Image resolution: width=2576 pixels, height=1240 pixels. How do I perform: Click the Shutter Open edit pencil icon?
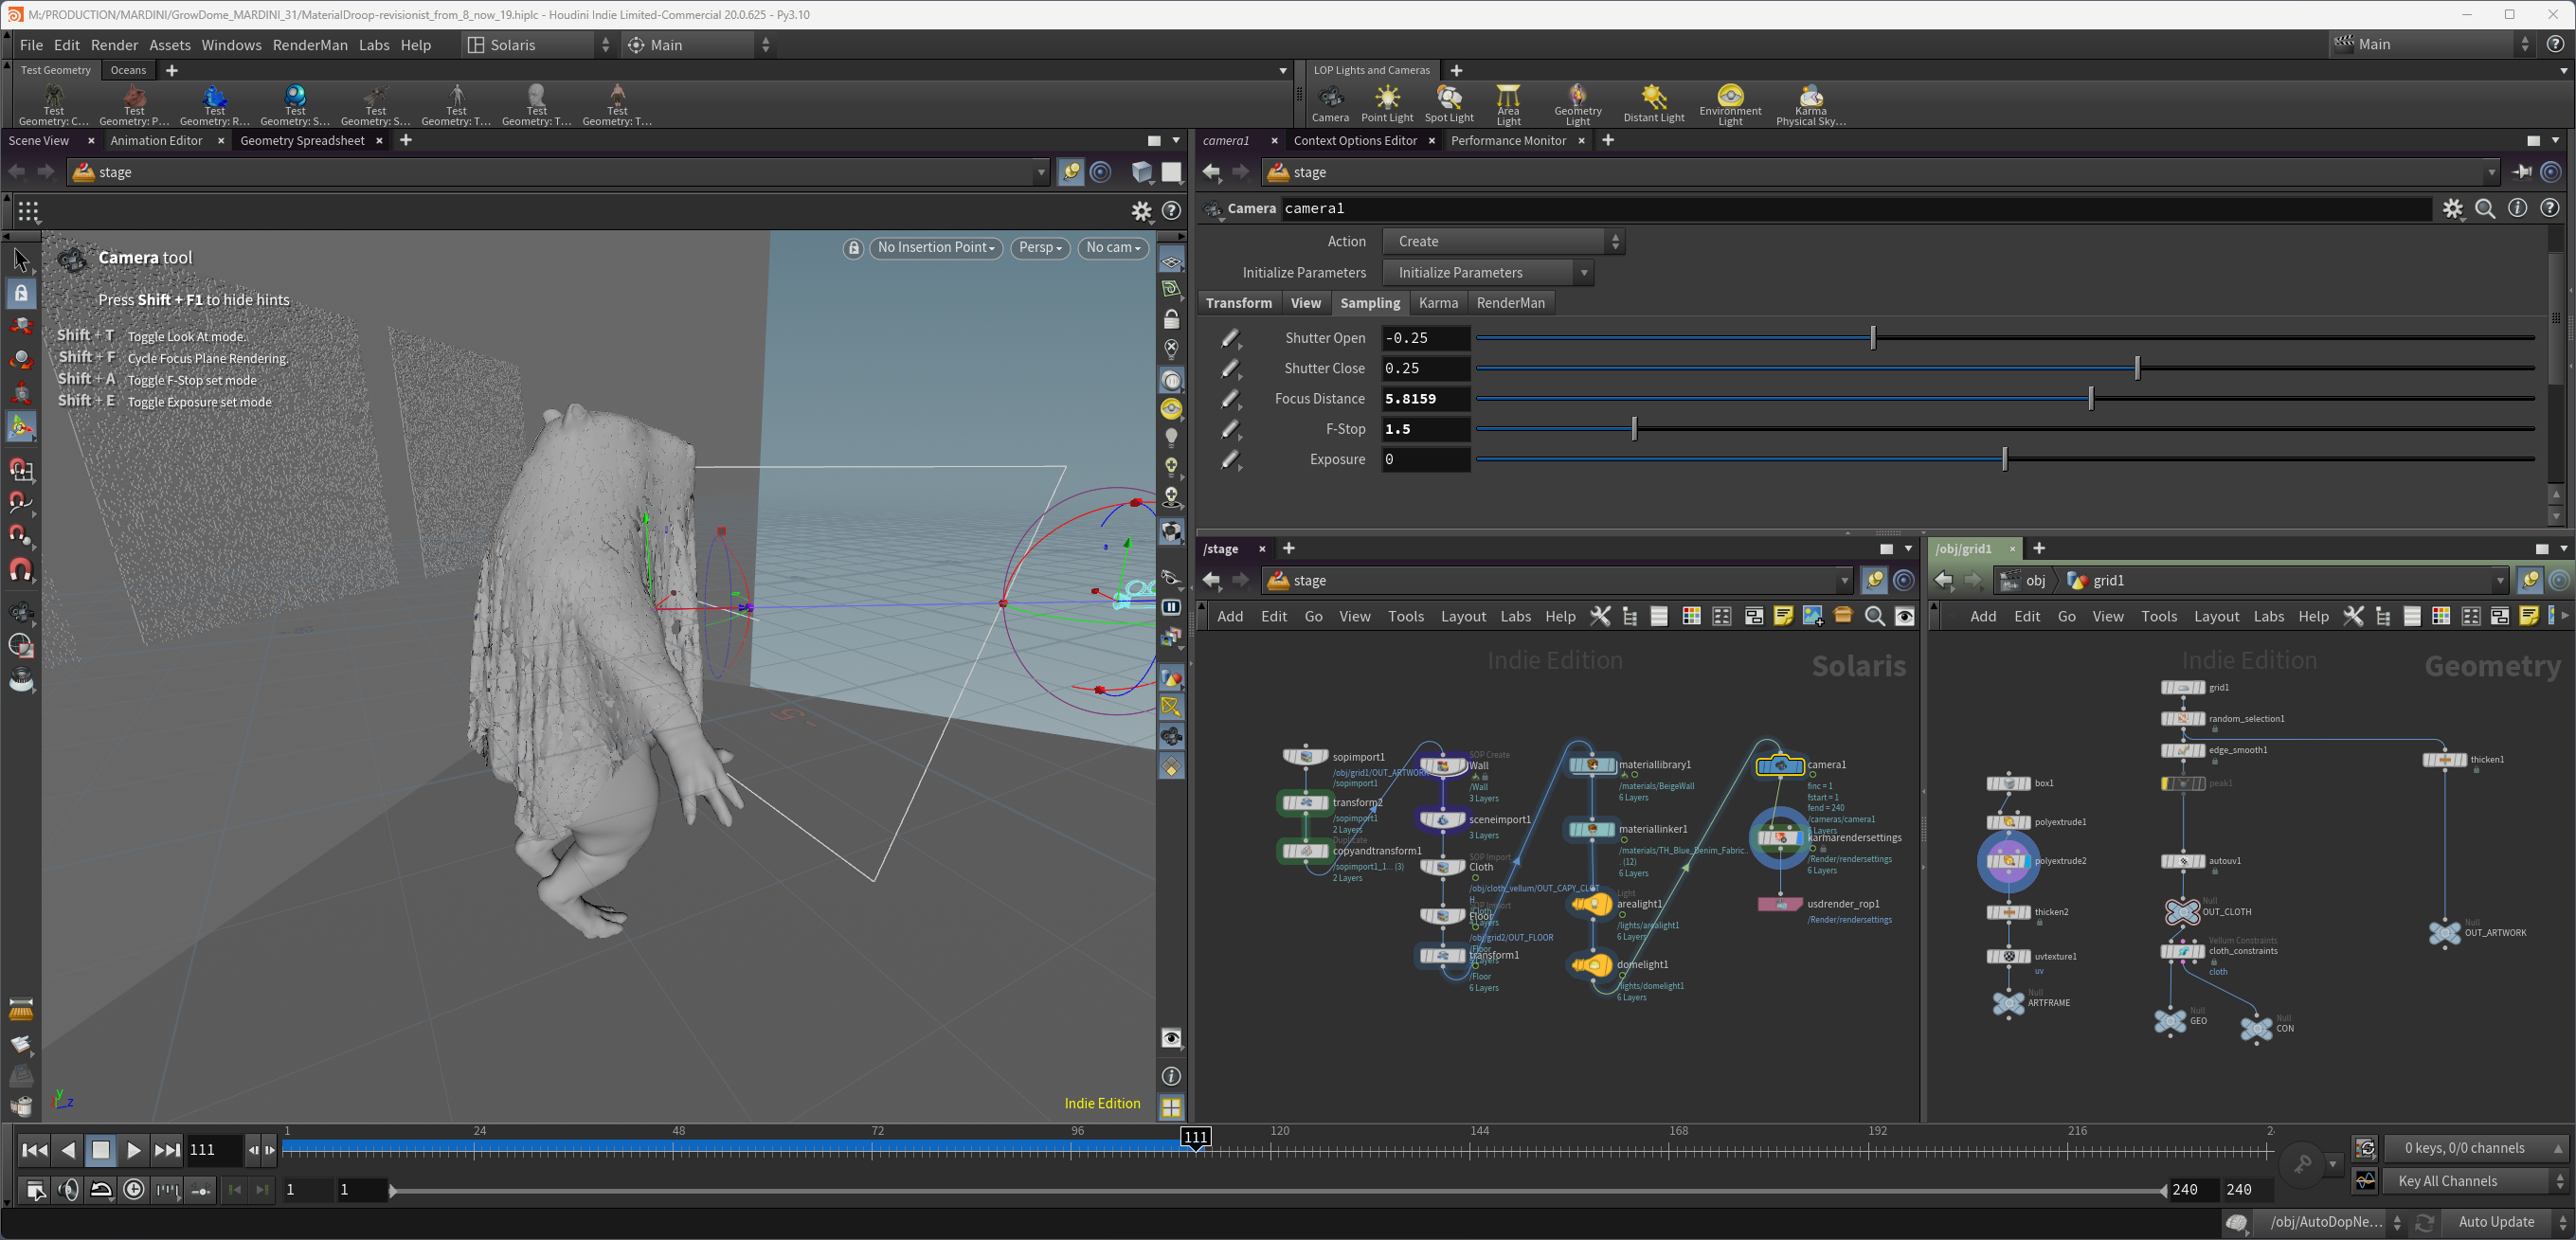coord(1231,339)
